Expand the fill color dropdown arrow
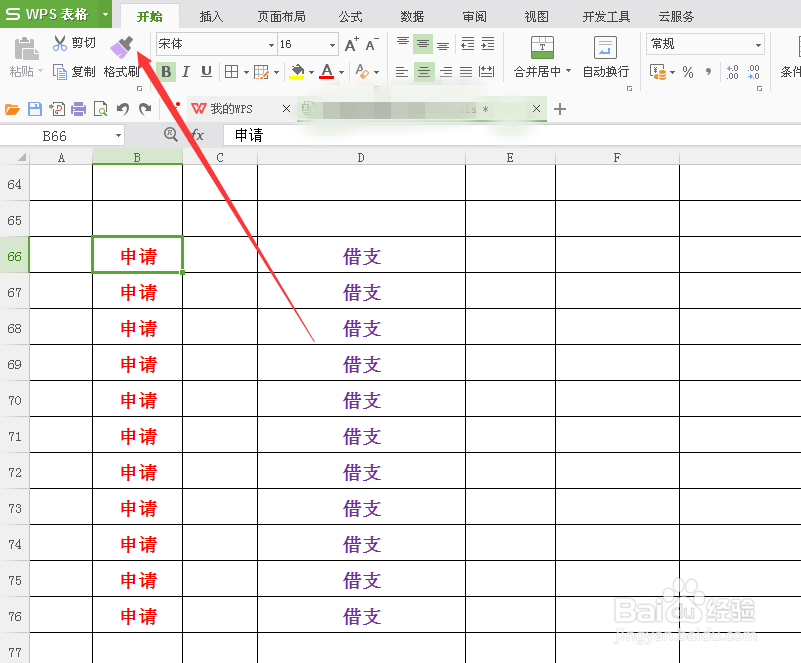 pyautogui.click(x=311, y=72)
